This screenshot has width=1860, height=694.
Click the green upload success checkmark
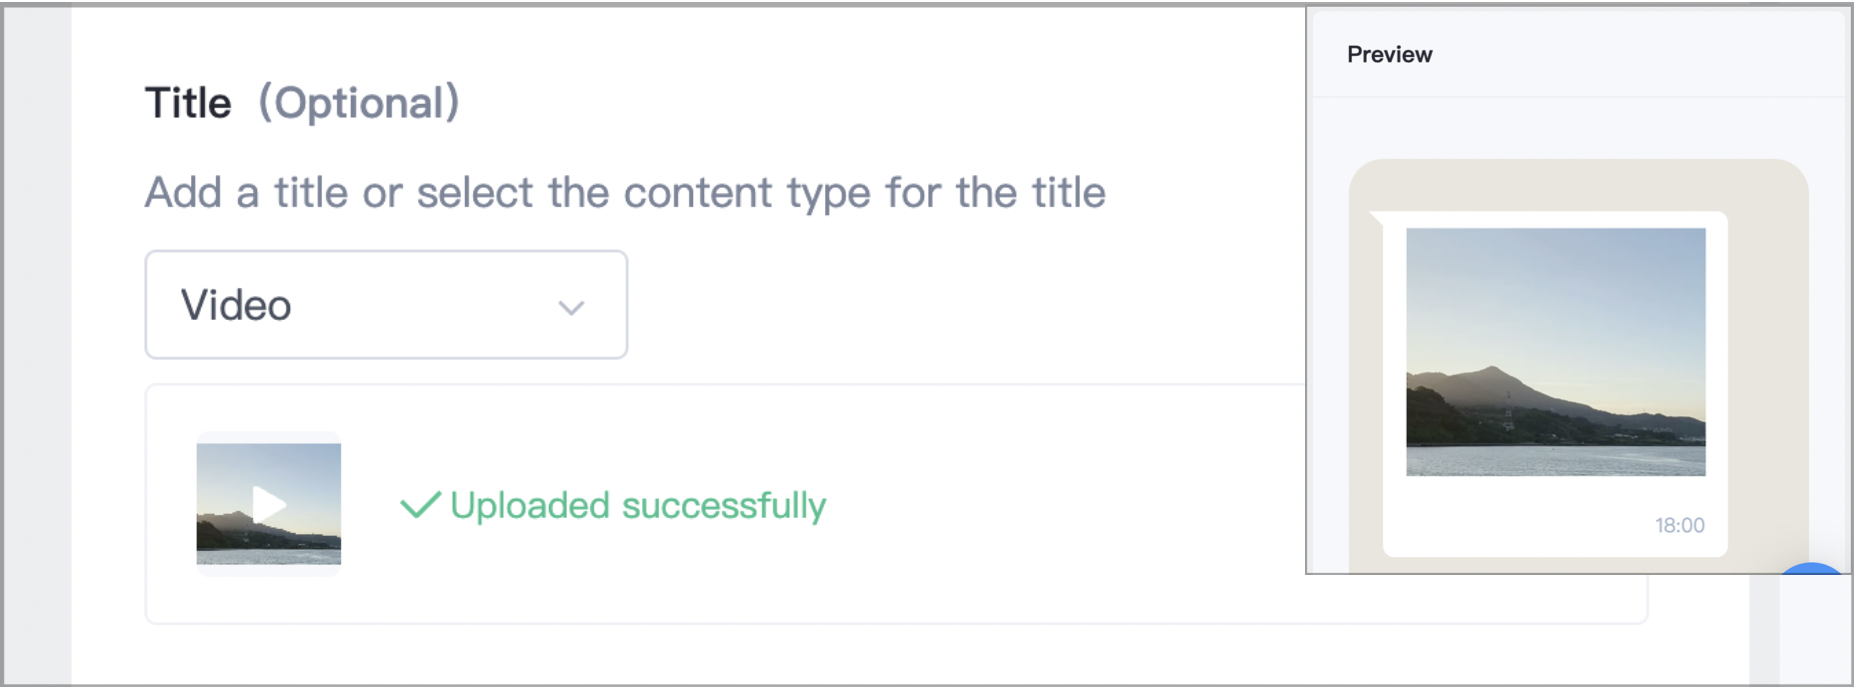(420, 505)
